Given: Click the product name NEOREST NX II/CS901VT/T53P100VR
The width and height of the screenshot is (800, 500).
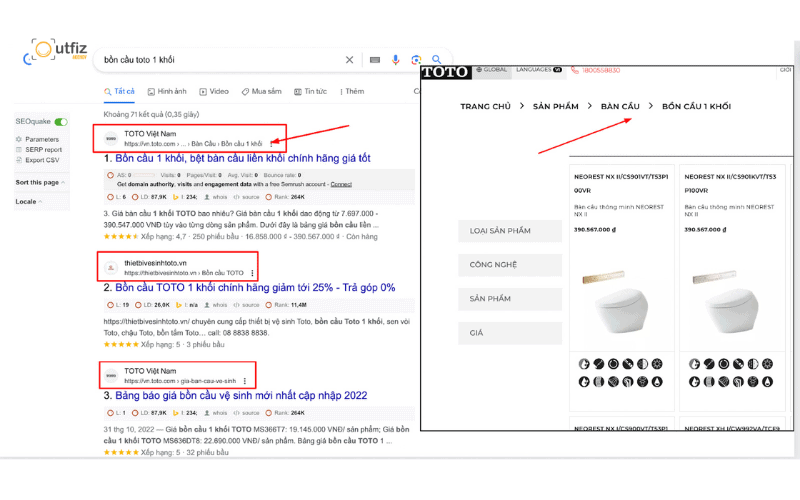Looking at the screenshot, I should 621,183.
